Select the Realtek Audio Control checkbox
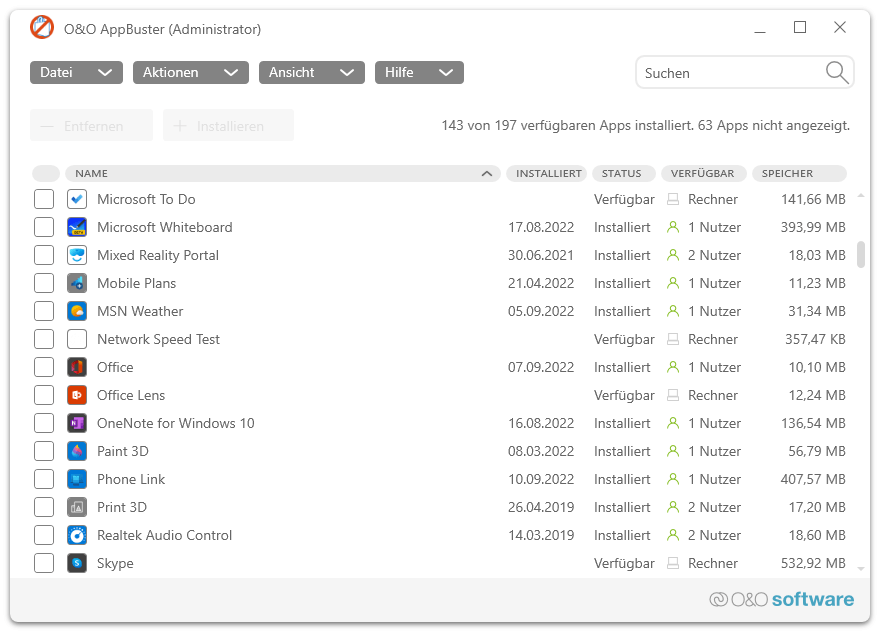The image size is (880, 632). (44, 535)
